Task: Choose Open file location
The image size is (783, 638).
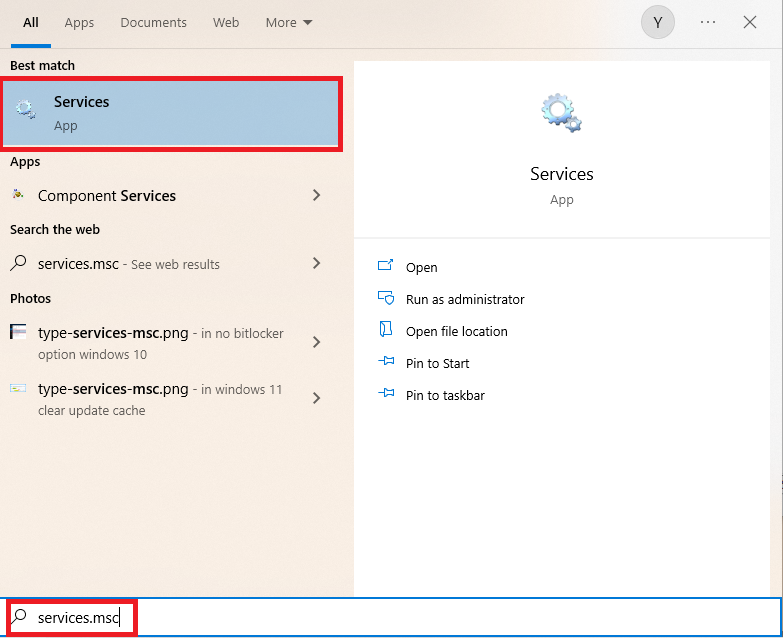Action: coord(456,331)
